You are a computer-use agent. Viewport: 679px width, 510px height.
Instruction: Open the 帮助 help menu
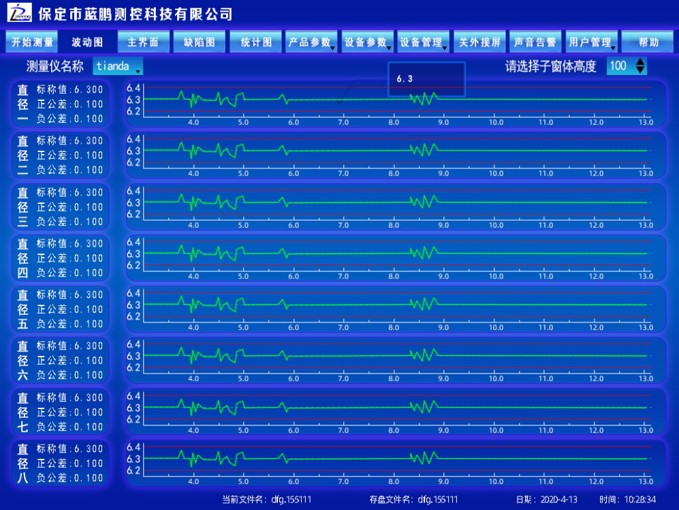tap(647, 43)
